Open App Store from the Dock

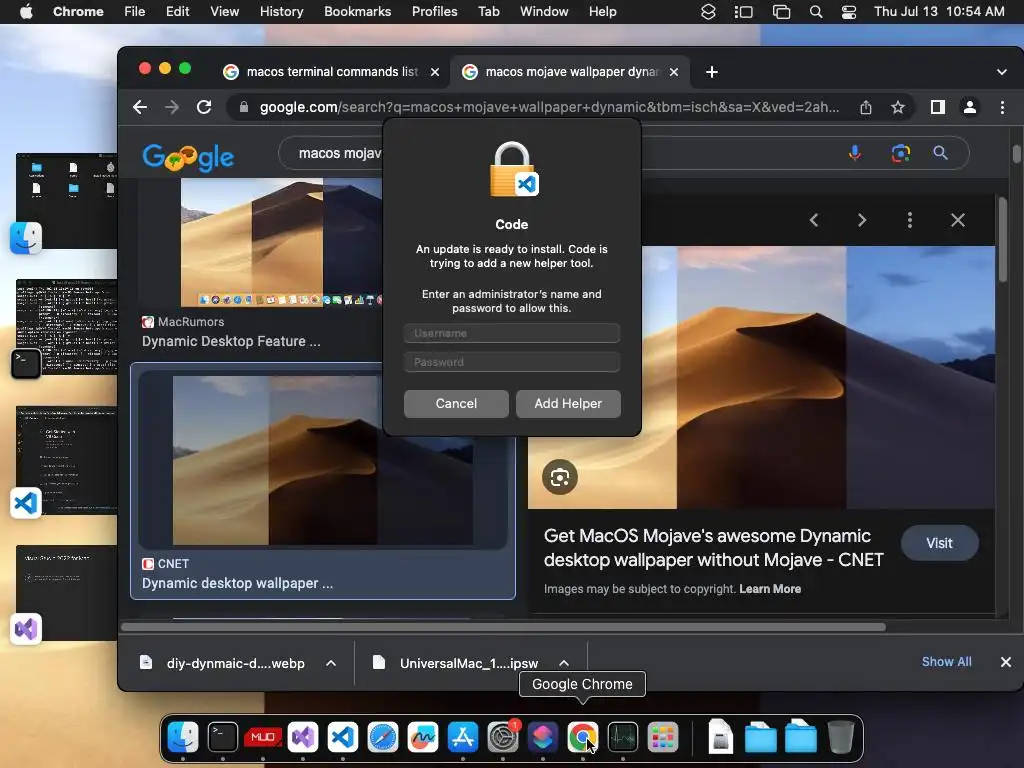pyautogui.click(x=463, y=737)
